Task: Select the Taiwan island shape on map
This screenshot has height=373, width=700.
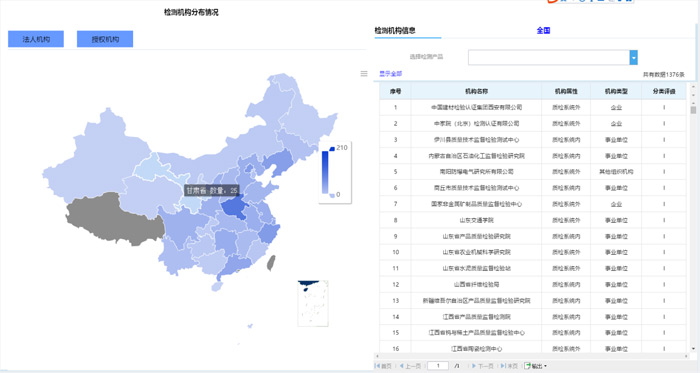Action: point(271,263)
